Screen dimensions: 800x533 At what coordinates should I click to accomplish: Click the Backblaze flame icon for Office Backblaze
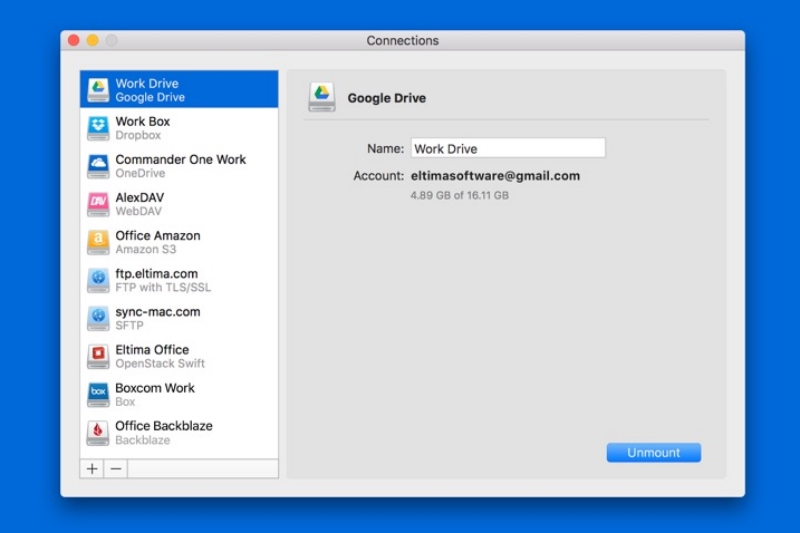click(x=98, y=433)
